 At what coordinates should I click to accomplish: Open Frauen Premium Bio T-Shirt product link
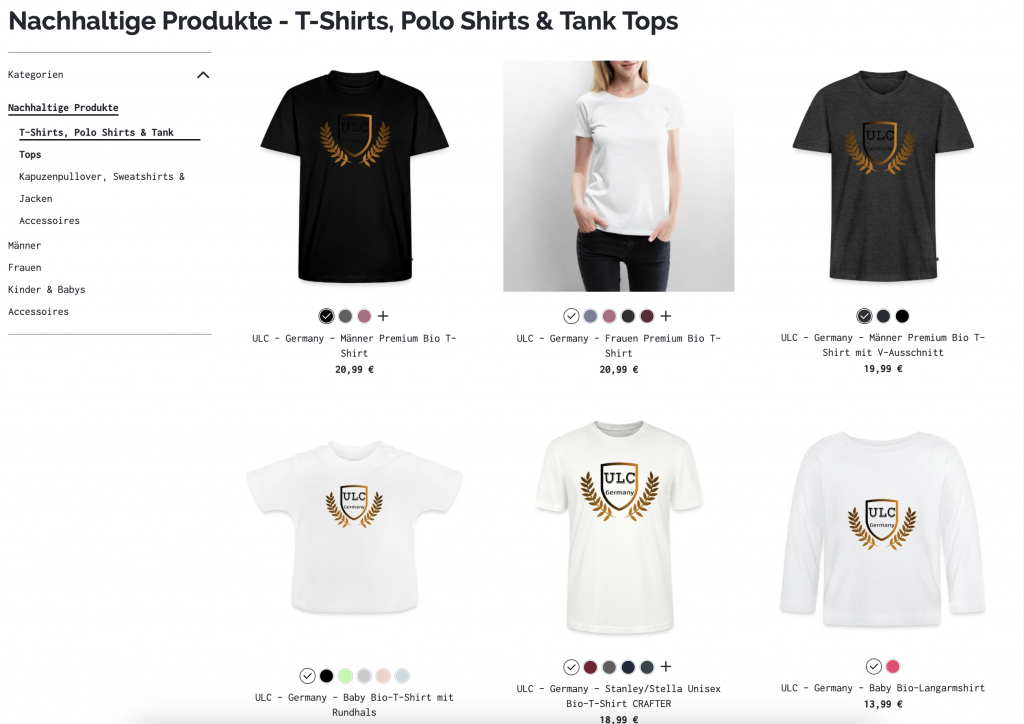[x=618, y=345]
